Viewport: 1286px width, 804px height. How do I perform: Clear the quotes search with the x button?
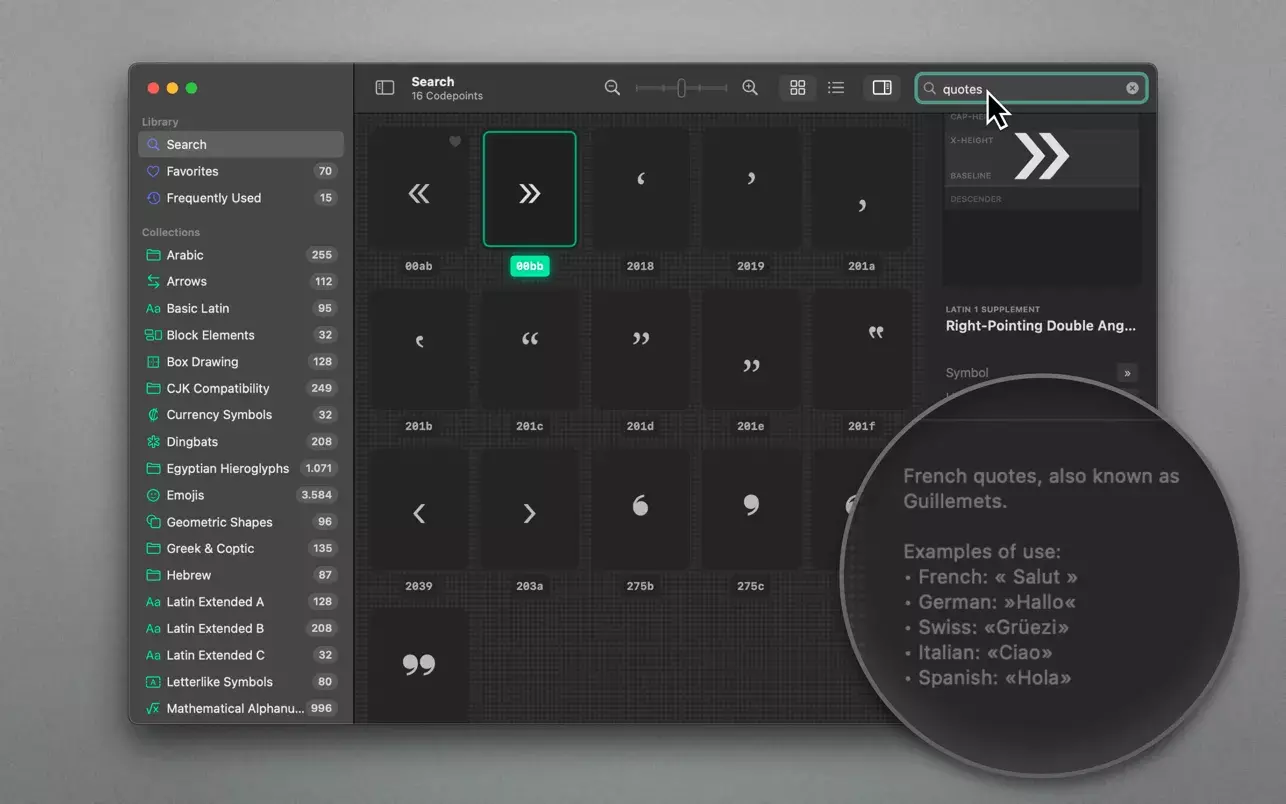[1131, 88]
